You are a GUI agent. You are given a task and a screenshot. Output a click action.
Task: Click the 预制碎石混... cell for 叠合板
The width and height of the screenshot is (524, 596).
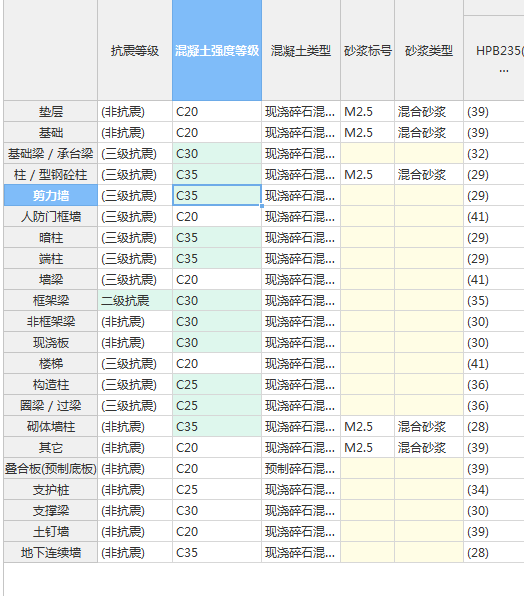click(x=301, y=469)
